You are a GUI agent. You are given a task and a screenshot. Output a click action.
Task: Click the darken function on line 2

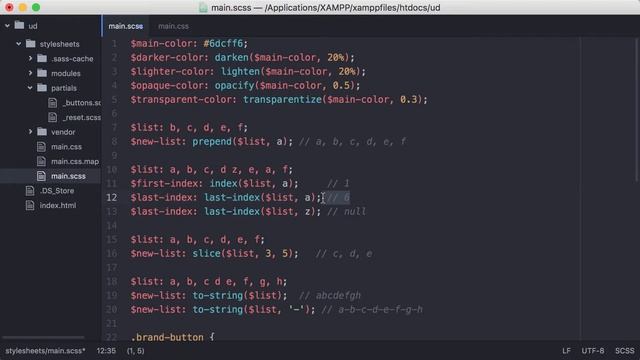tap(231, 58)
